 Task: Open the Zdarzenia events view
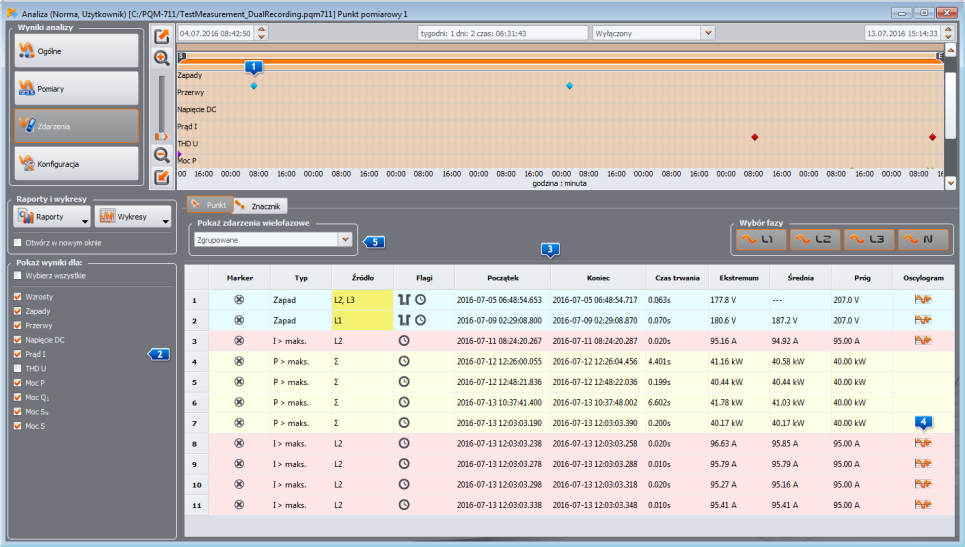point(77,126)
